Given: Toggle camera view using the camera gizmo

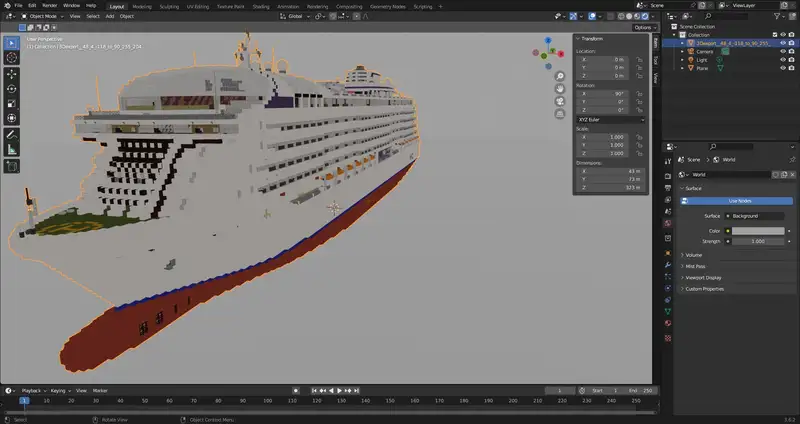Looking at the screenshot, I should [562, 100].
